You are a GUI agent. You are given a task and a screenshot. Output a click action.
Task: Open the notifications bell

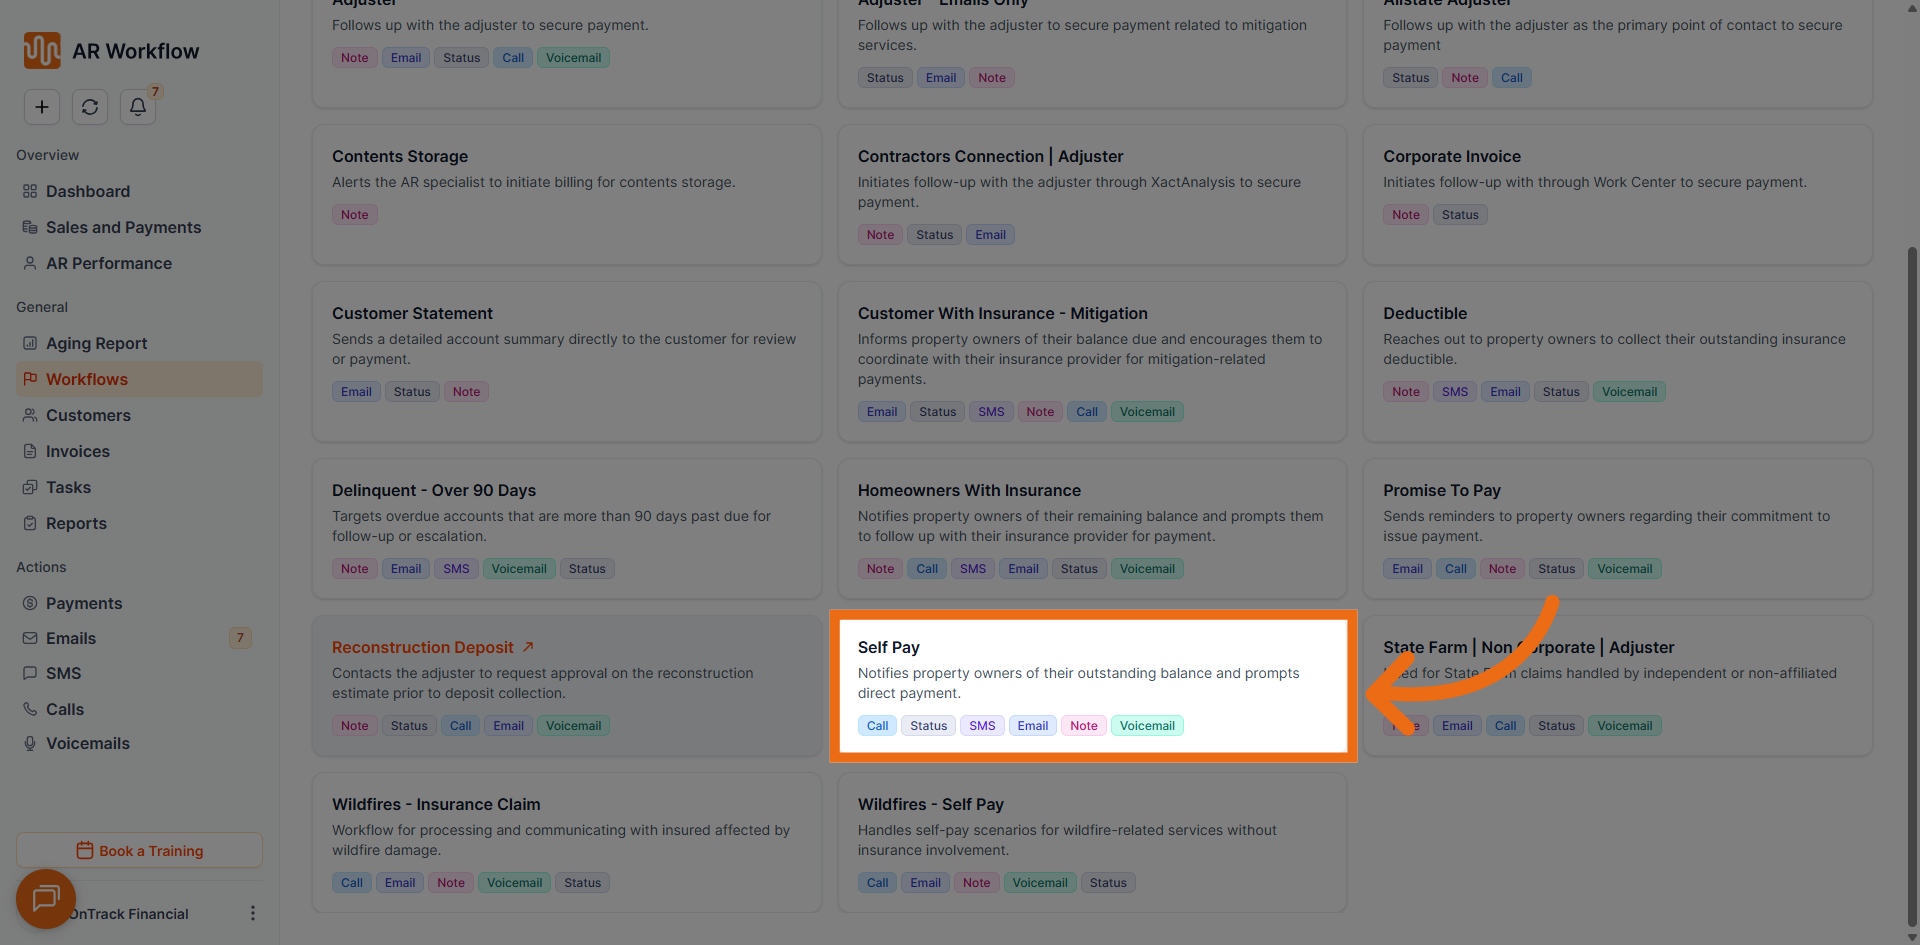click(x=138, y=107)
